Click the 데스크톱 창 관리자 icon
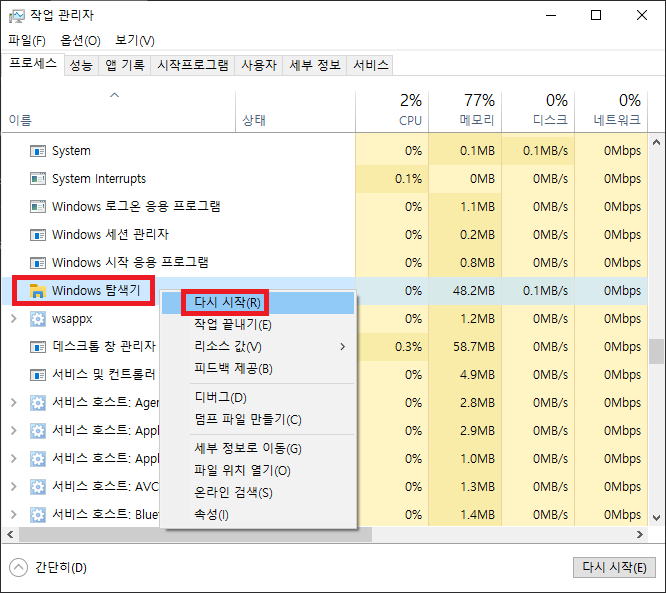 point(38,347)
